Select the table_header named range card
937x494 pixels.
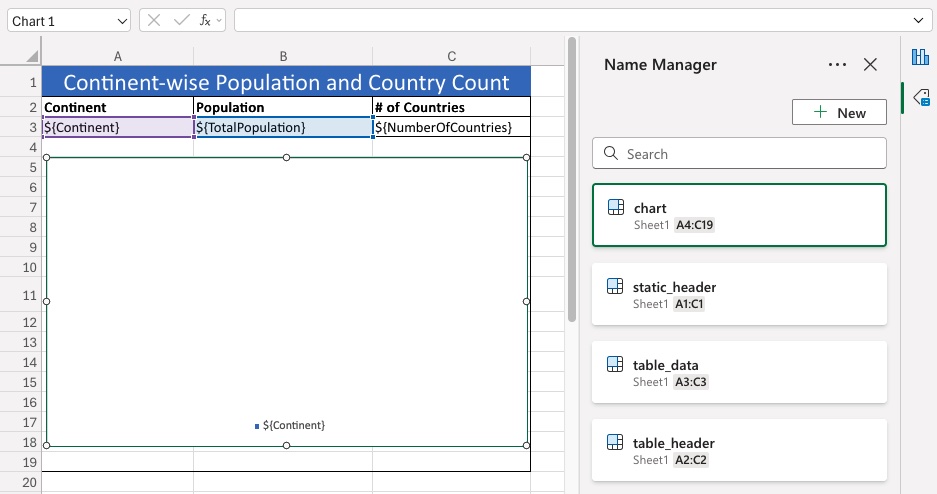739,450
